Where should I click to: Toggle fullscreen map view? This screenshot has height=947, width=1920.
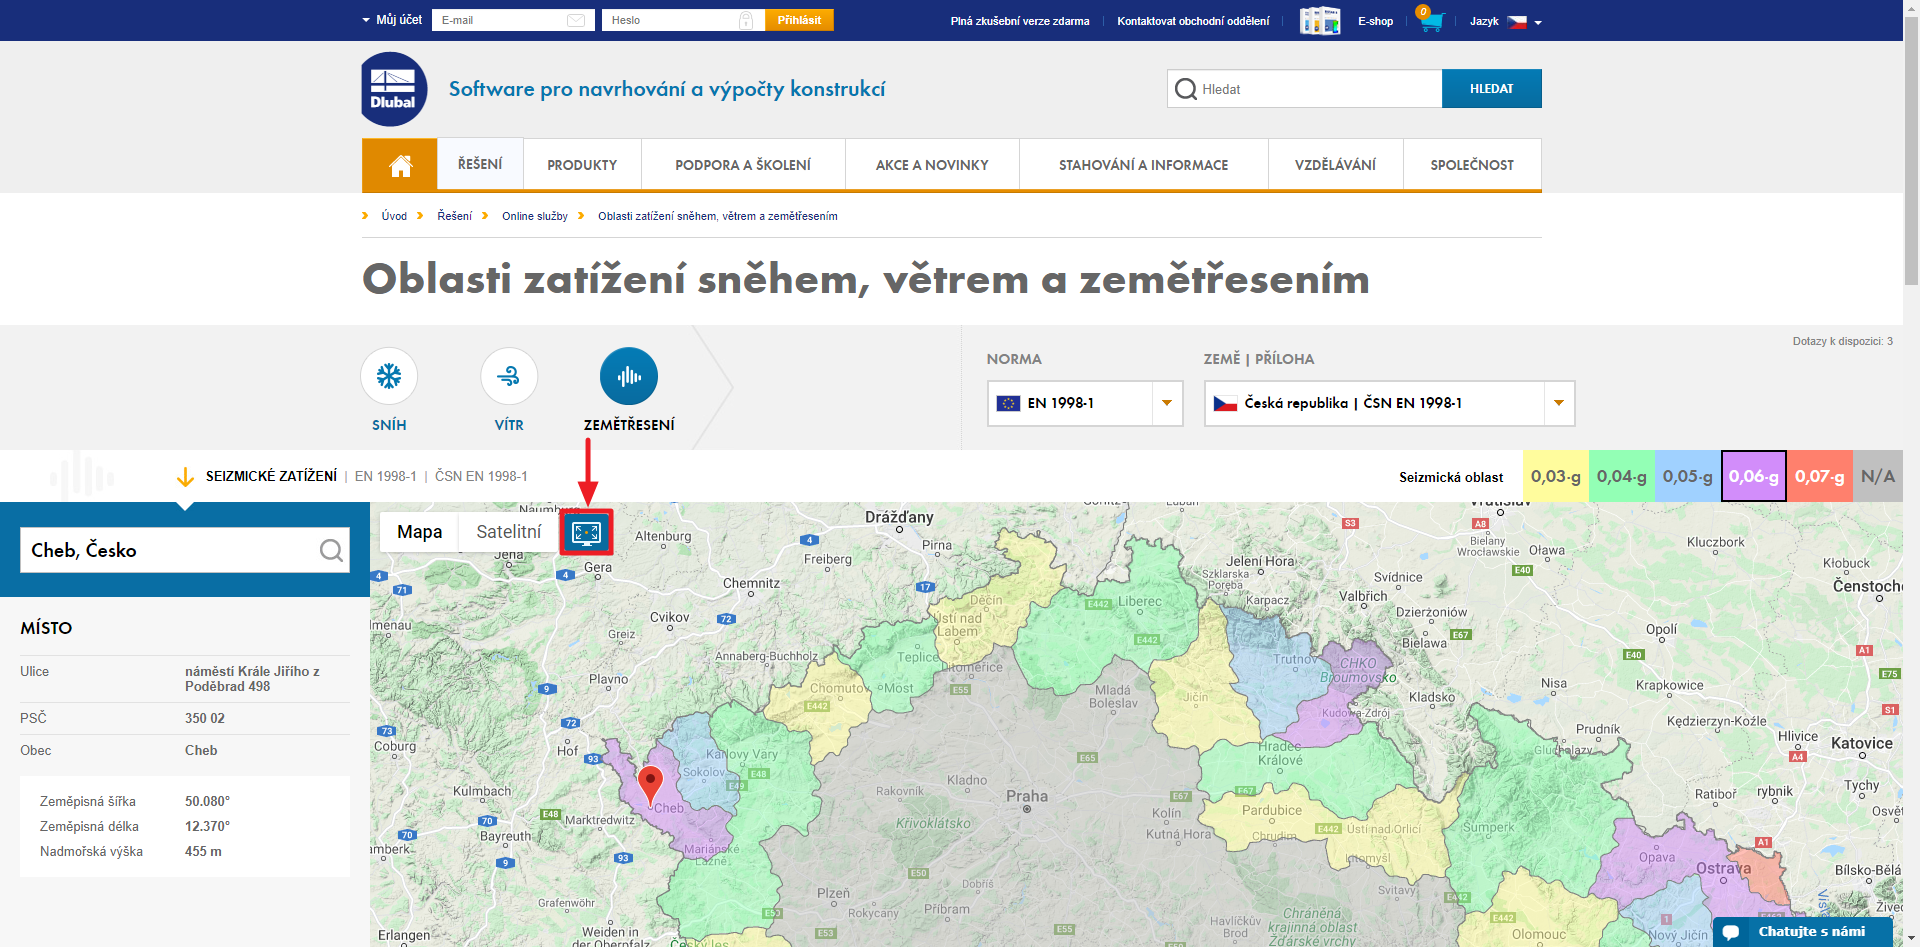[586, 532]
